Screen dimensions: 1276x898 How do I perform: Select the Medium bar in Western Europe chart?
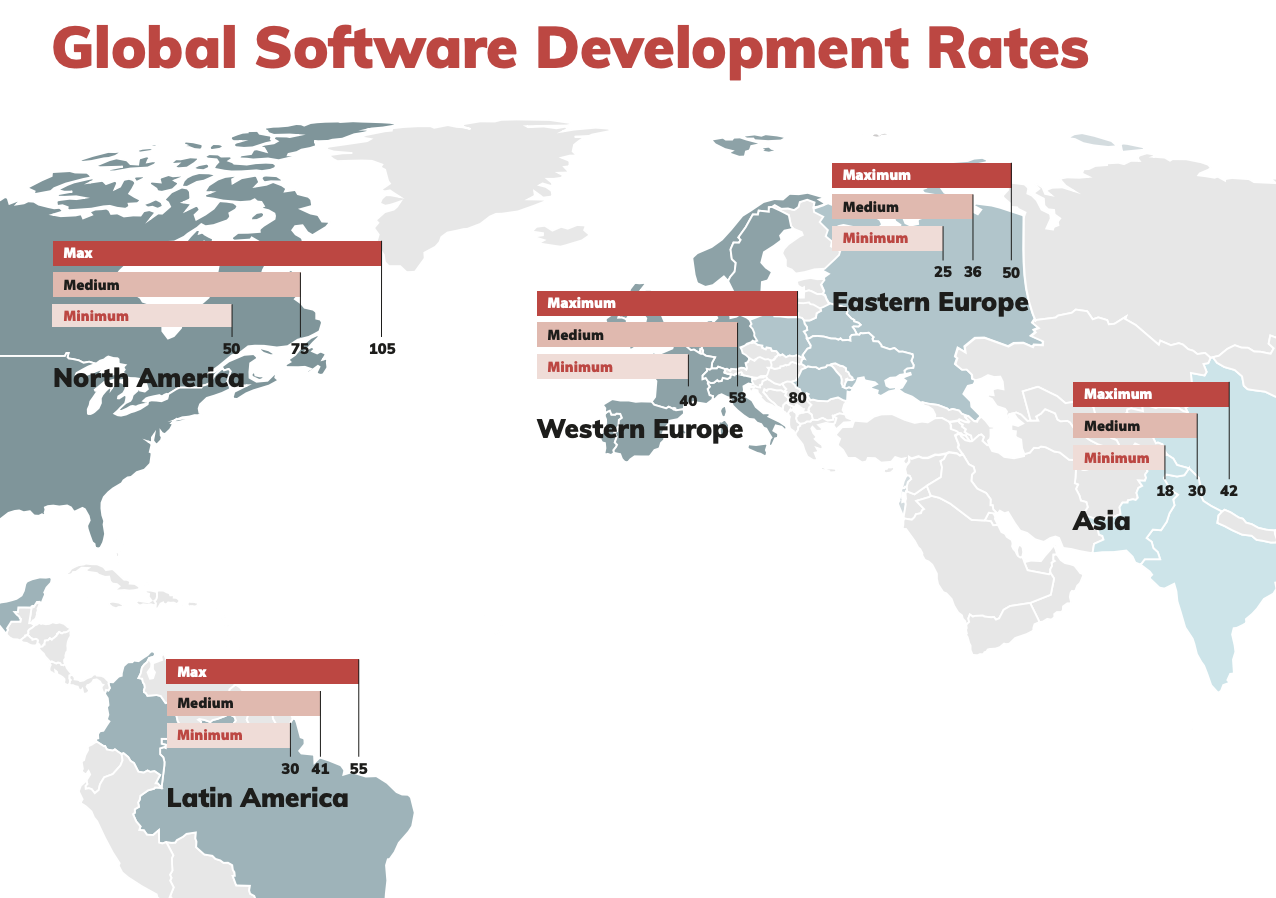(x=637, y=335)
